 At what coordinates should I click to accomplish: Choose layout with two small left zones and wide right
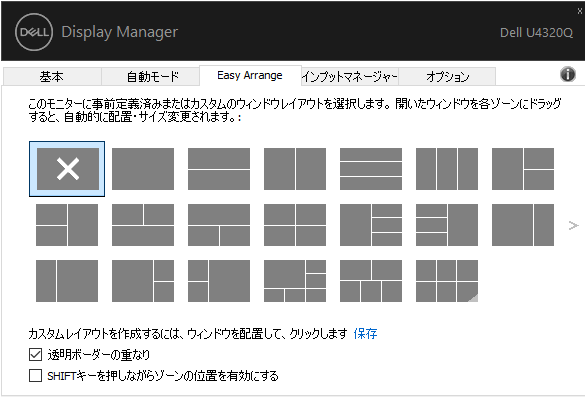pos(219,281)
